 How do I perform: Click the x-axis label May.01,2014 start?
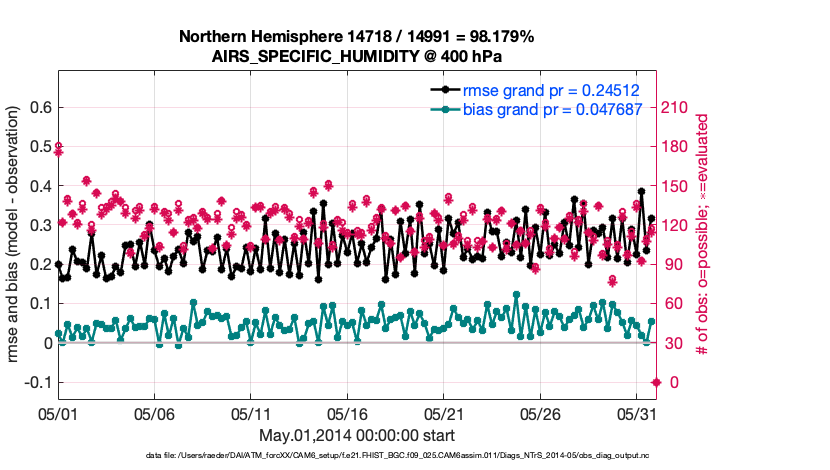click(356, 435)
